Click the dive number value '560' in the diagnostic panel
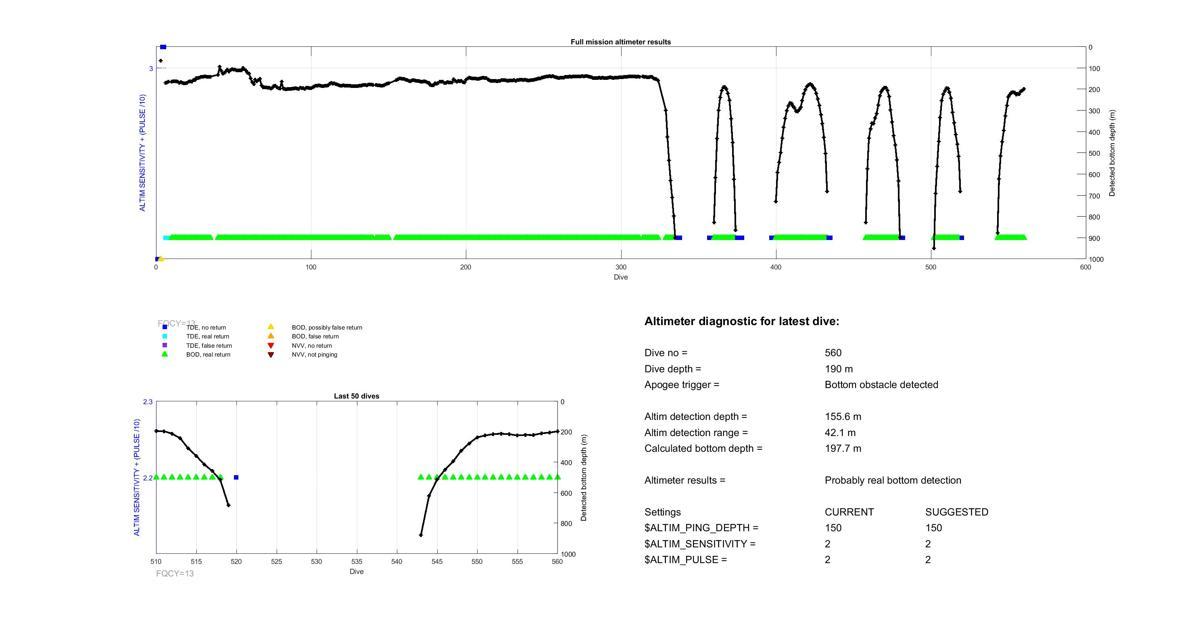This screenshot has width=1200, height=622. 833,353
